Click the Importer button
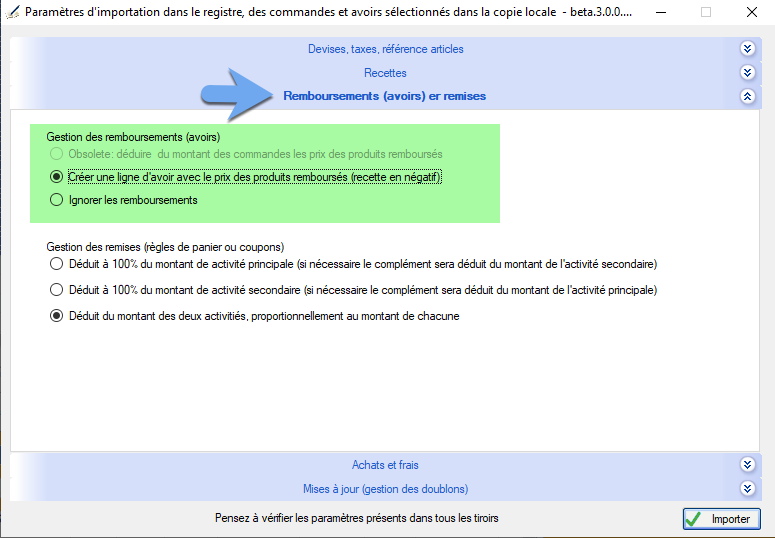This screenshot has height=538, width=775. click(x=722, y=519)
